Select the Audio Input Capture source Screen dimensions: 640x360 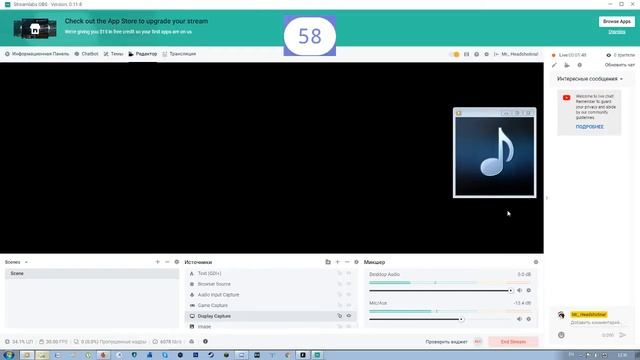click(x=271, y=294)
